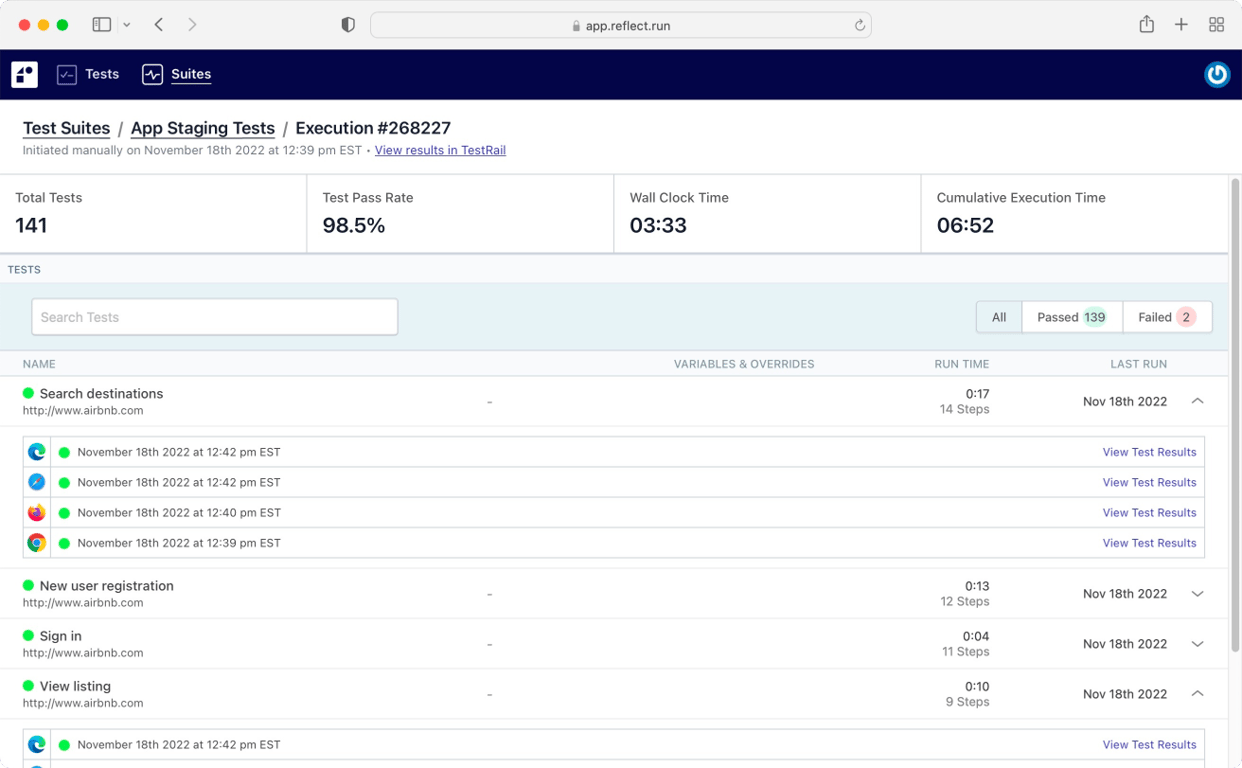Collapse the Search destinations test row

[x=1197, y=401]
